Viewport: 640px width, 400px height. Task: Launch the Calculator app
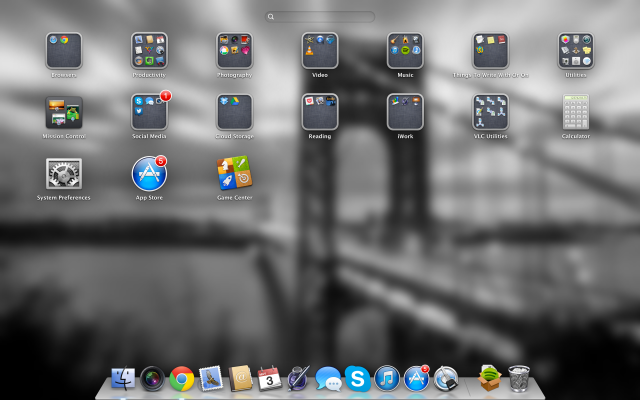tap(576, 112)
